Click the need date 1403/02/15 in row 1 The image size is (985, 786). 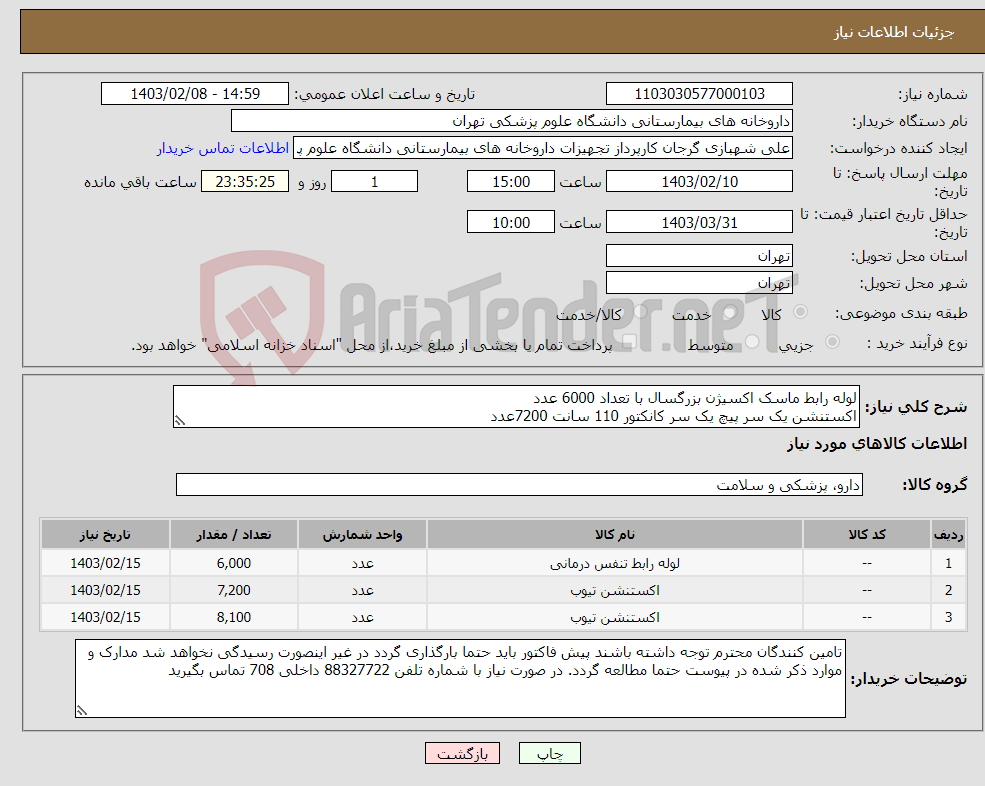[106, 564]
